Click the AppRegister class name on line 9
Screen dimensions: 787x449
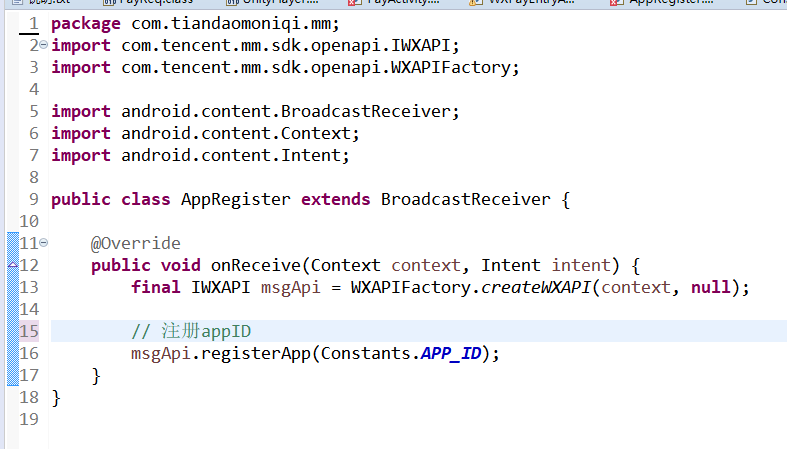click(235, 200)
